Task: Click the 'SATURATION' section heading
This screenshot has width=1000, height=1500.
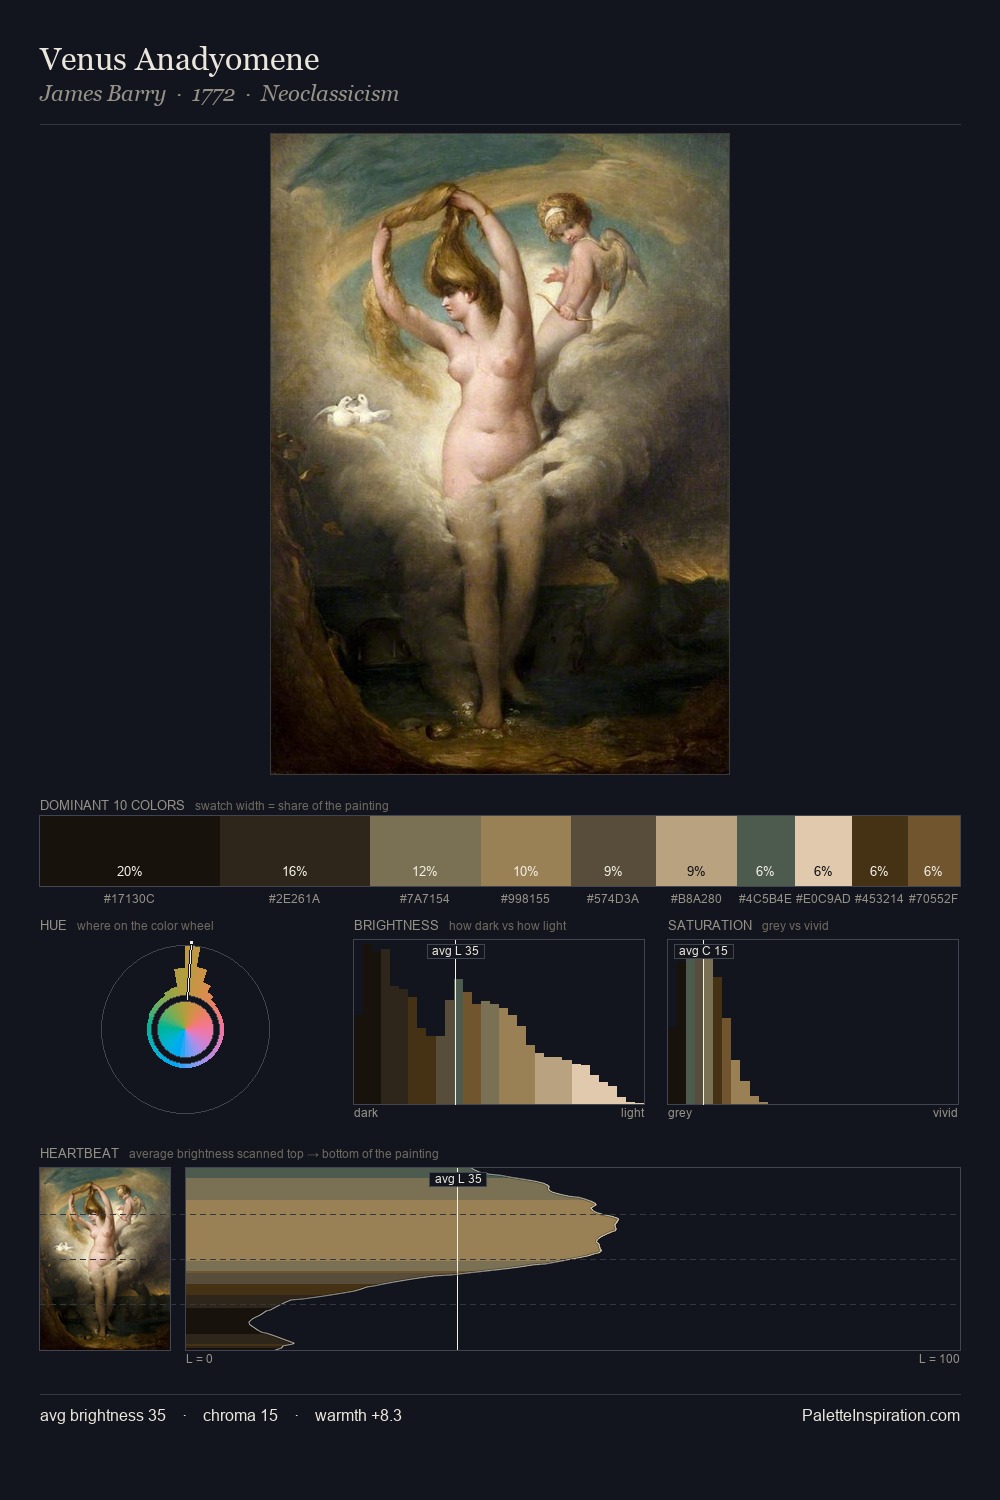Action: pyautogui.click(x=710, y=925)
